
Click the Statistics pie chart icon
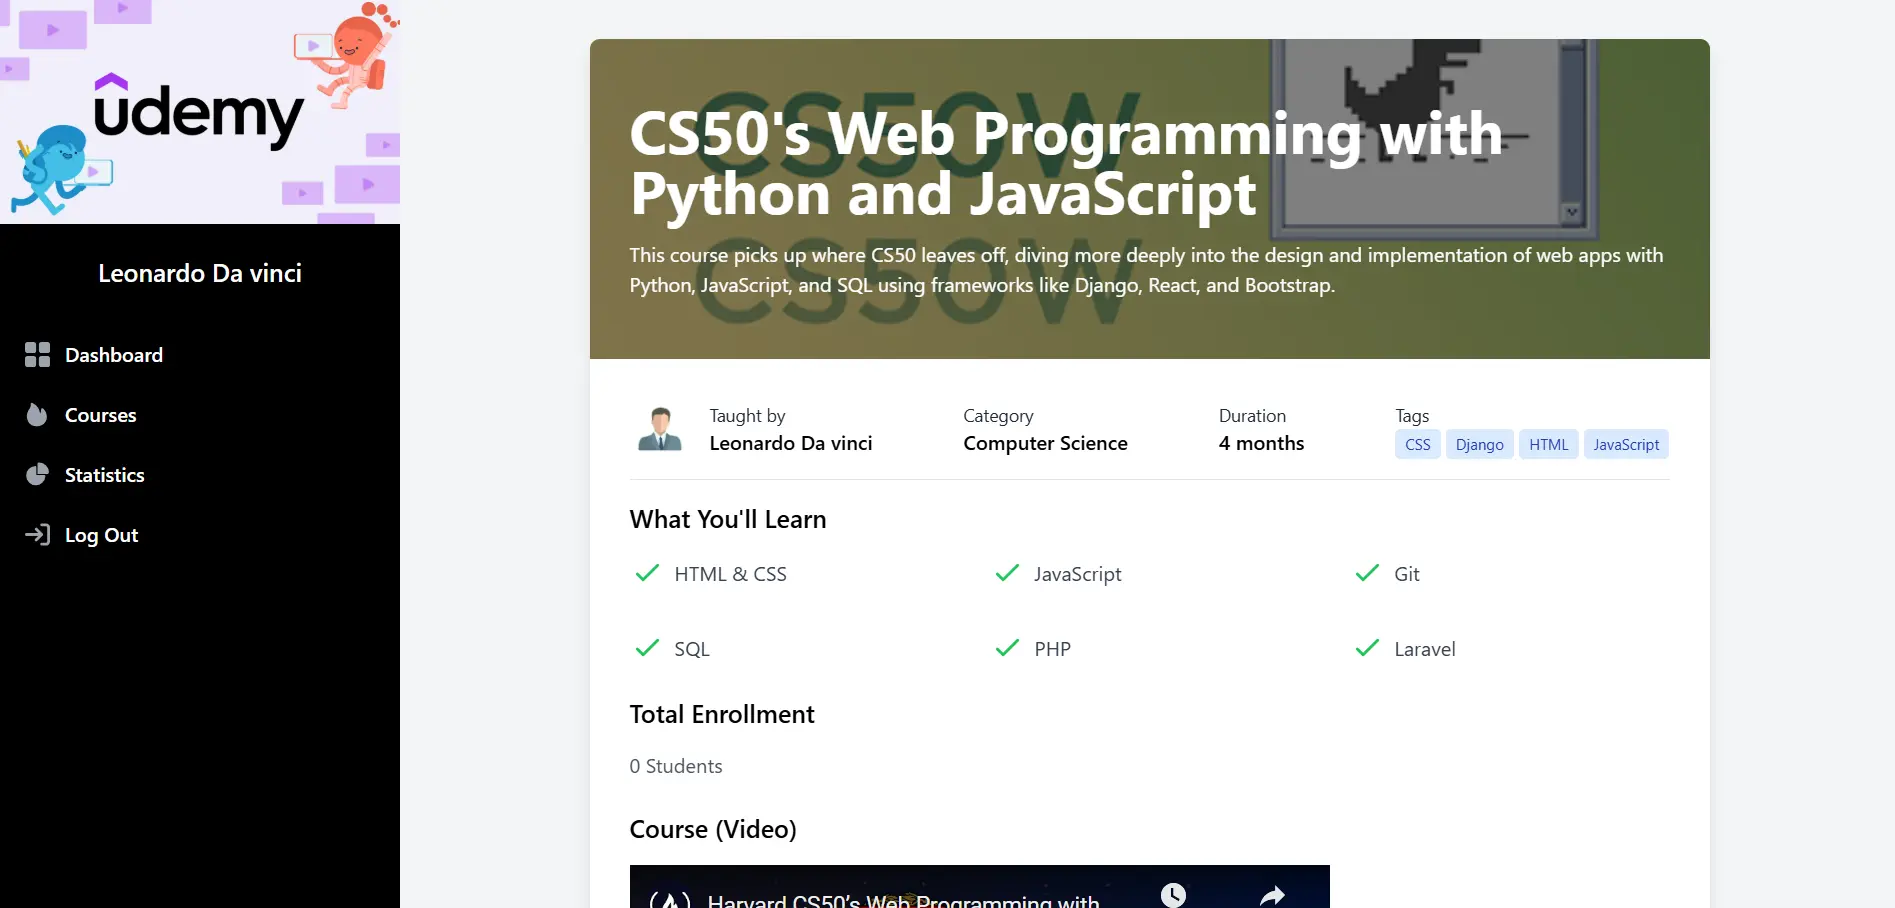37,475
